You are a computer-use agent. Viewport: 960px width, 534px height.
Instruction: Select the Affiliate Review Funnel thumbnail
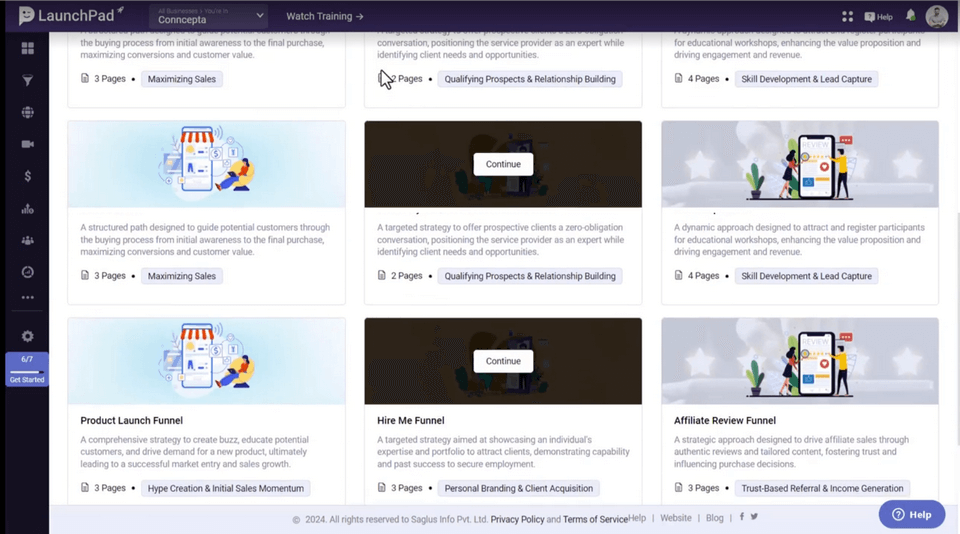[799, 361]
